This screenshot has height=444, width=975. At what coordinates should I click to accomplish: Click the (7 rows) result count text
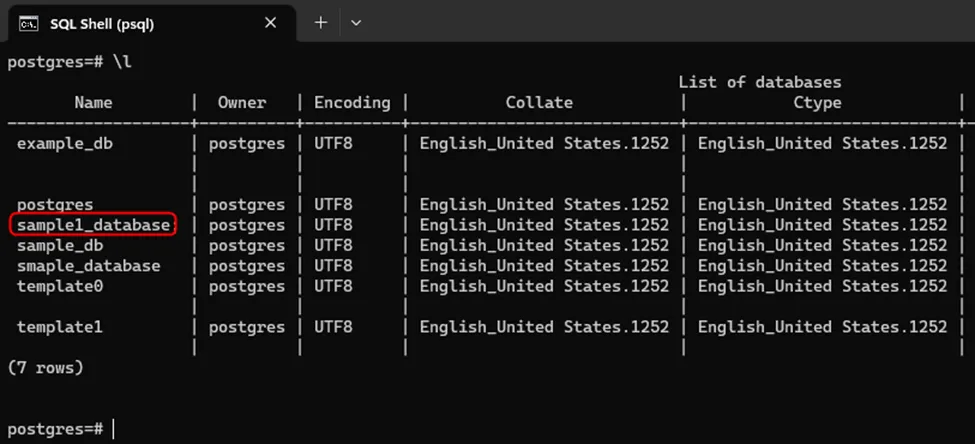[x=45, y=368]
